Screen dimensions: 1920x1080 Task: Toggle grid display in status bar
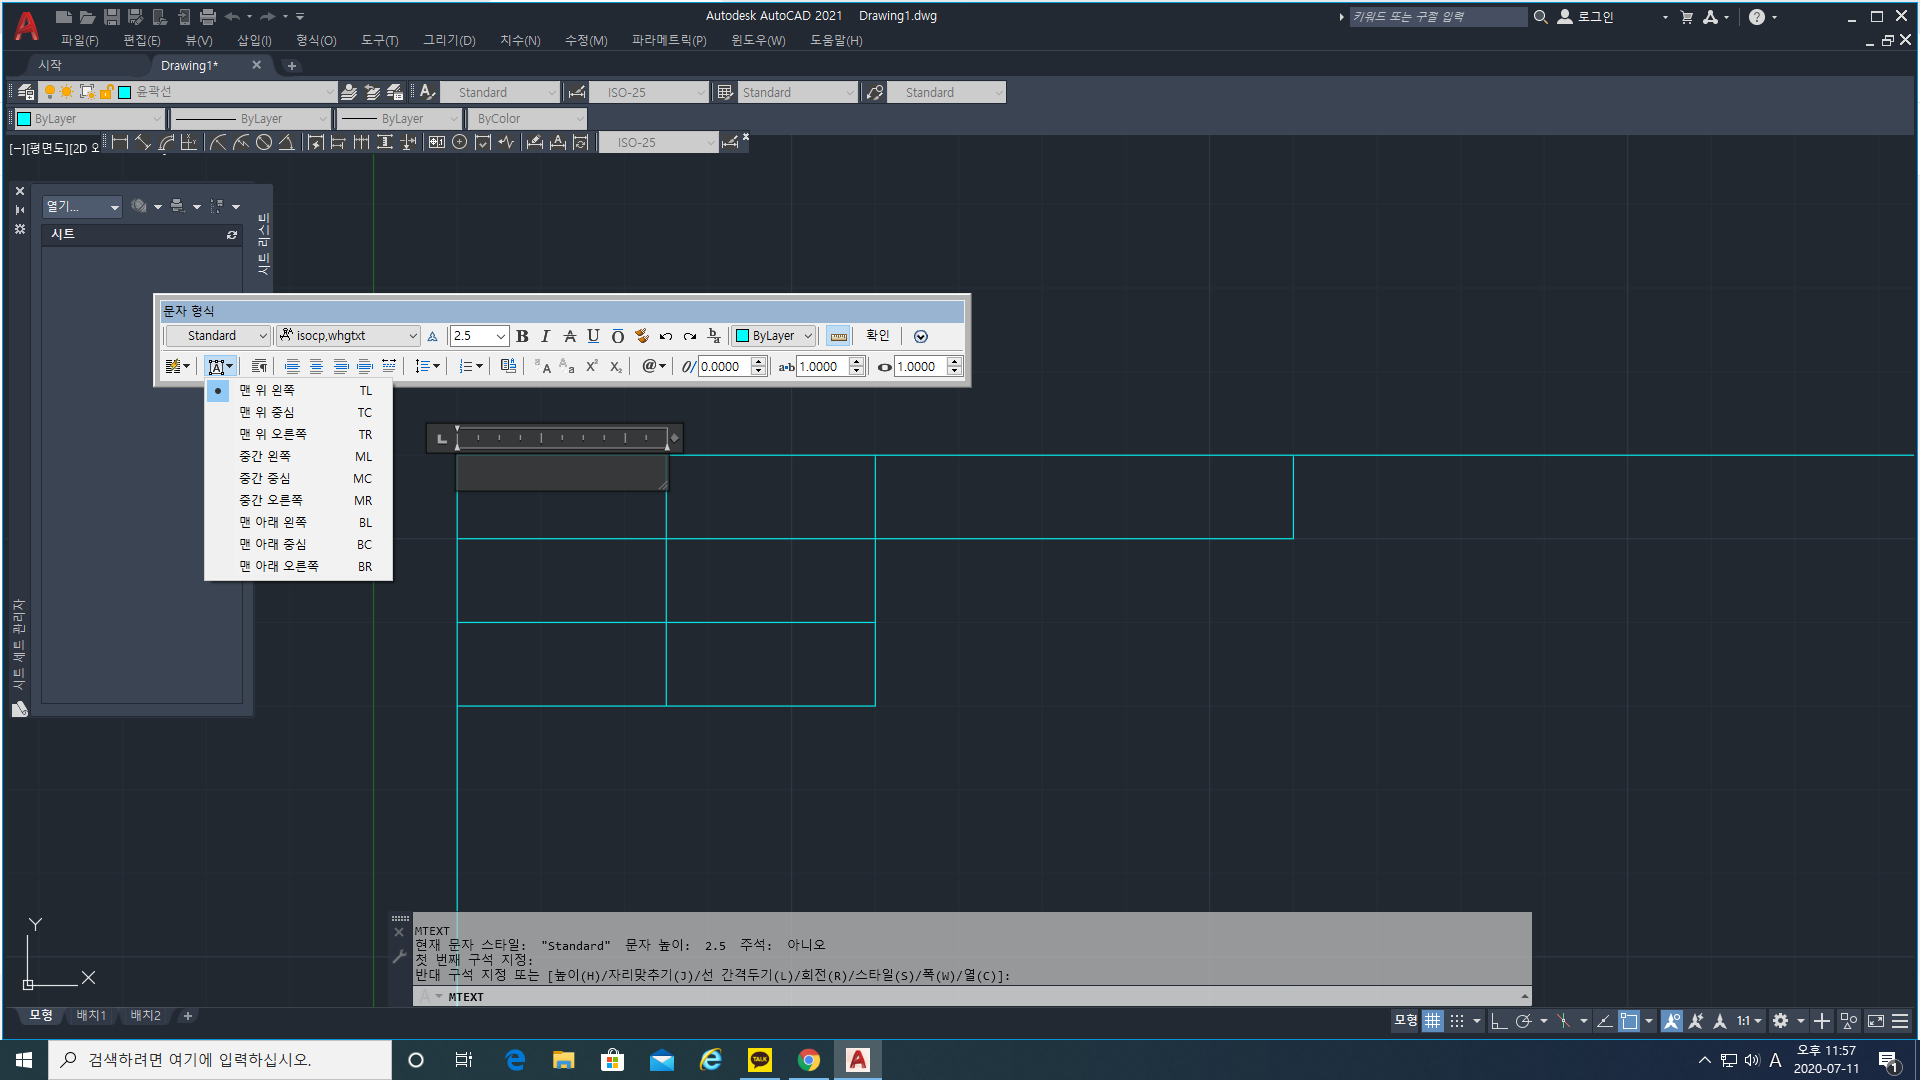[1433, 1021]
